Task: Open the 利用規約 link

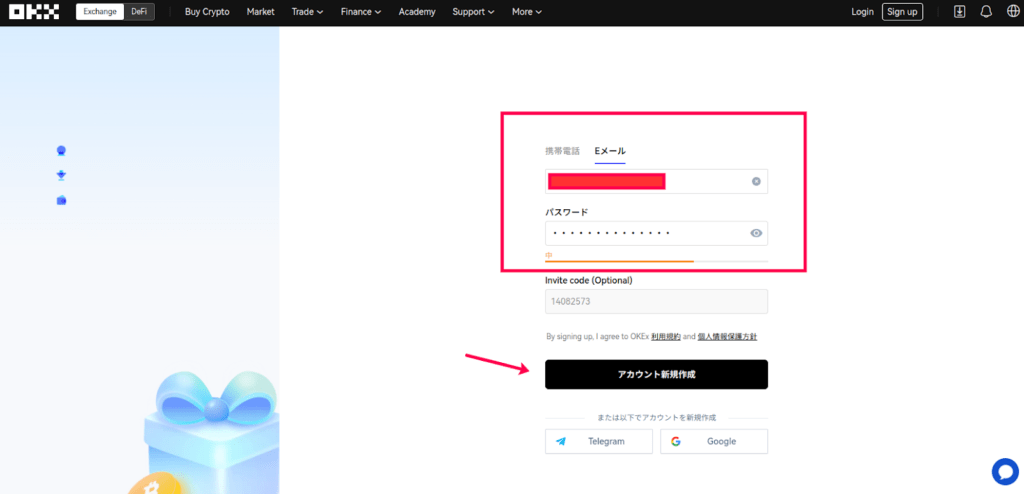Action: click(665, 337)
